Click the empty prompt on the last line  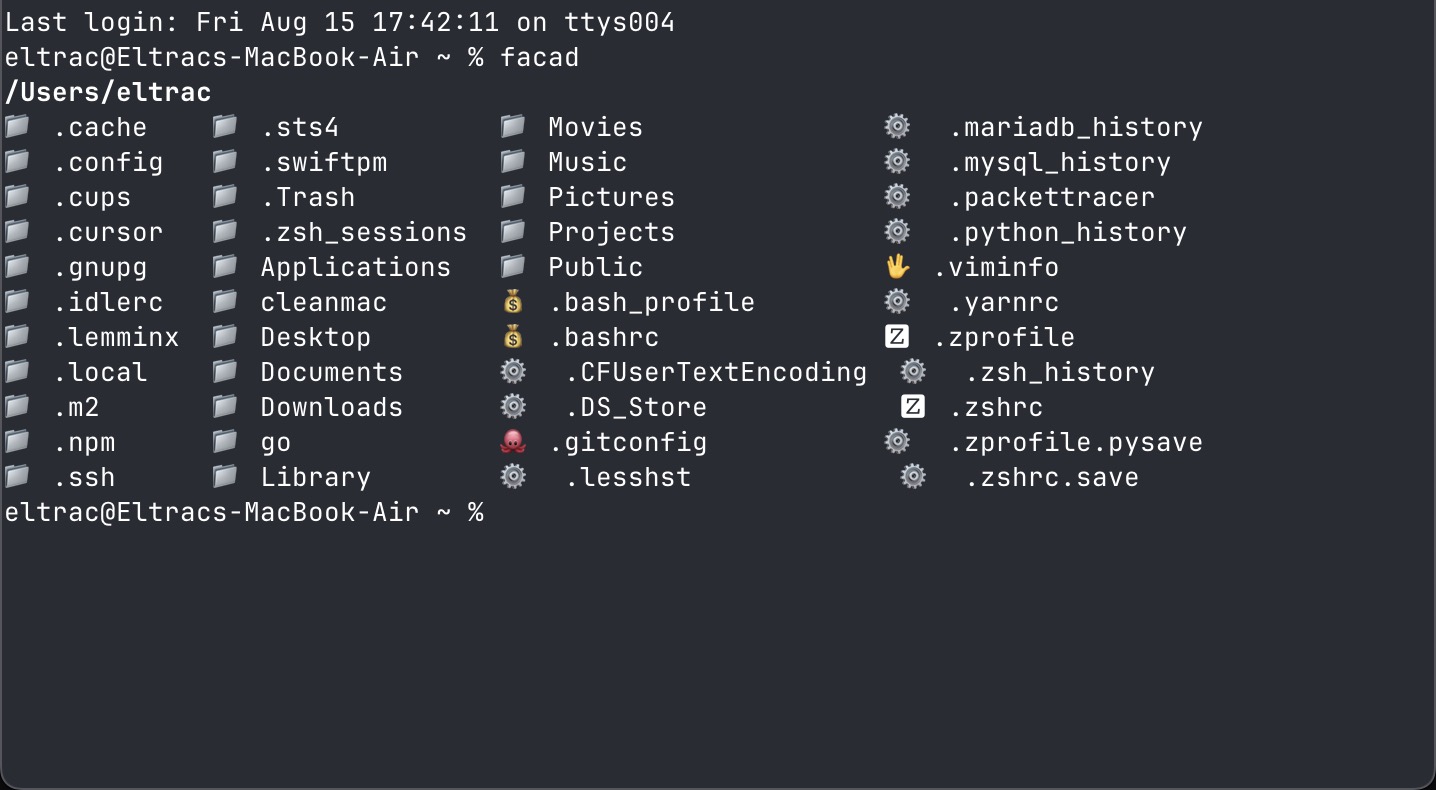(x=244, y=512)
